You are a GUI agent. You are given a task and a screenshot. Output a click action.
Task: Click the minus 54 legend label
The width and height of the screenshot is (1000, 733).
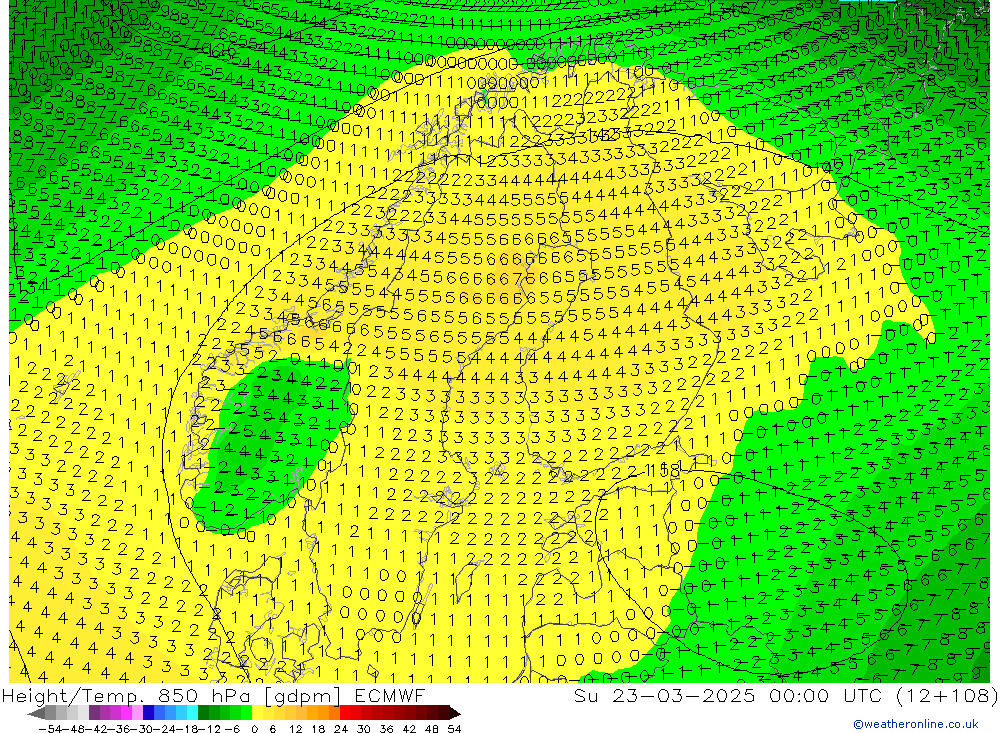pos(50,729)
